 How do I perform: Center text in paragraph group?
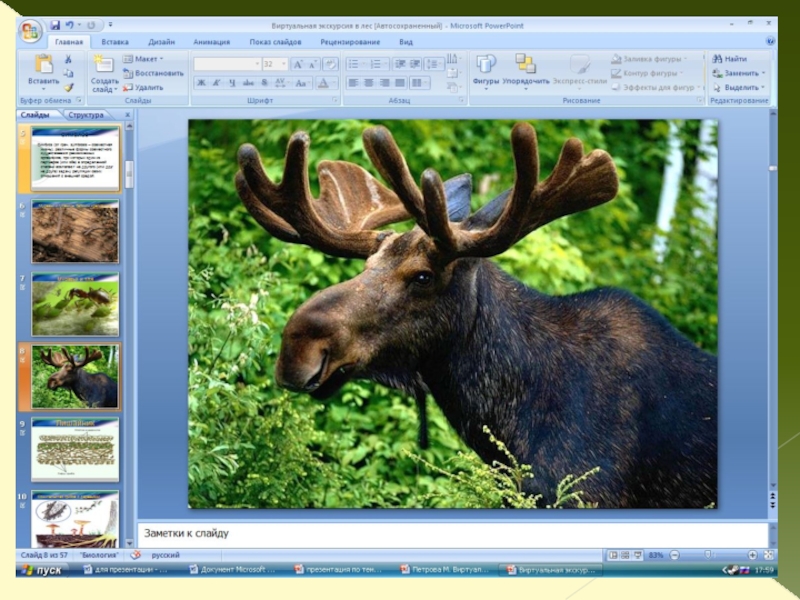coord(369,83)
